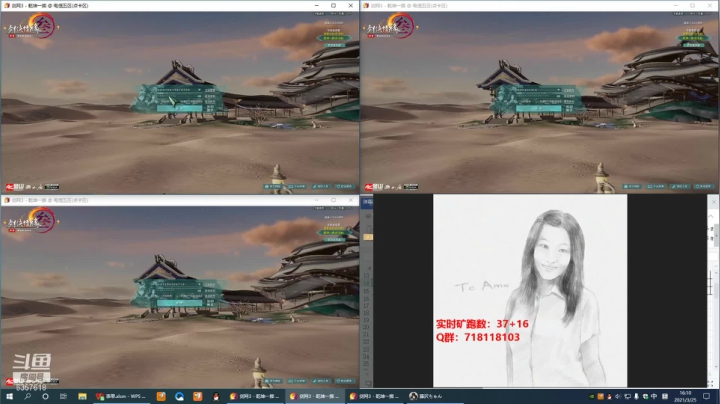Click password field in top-left game login panel
The width and height of the screenshot is (720, 404).
180,96
